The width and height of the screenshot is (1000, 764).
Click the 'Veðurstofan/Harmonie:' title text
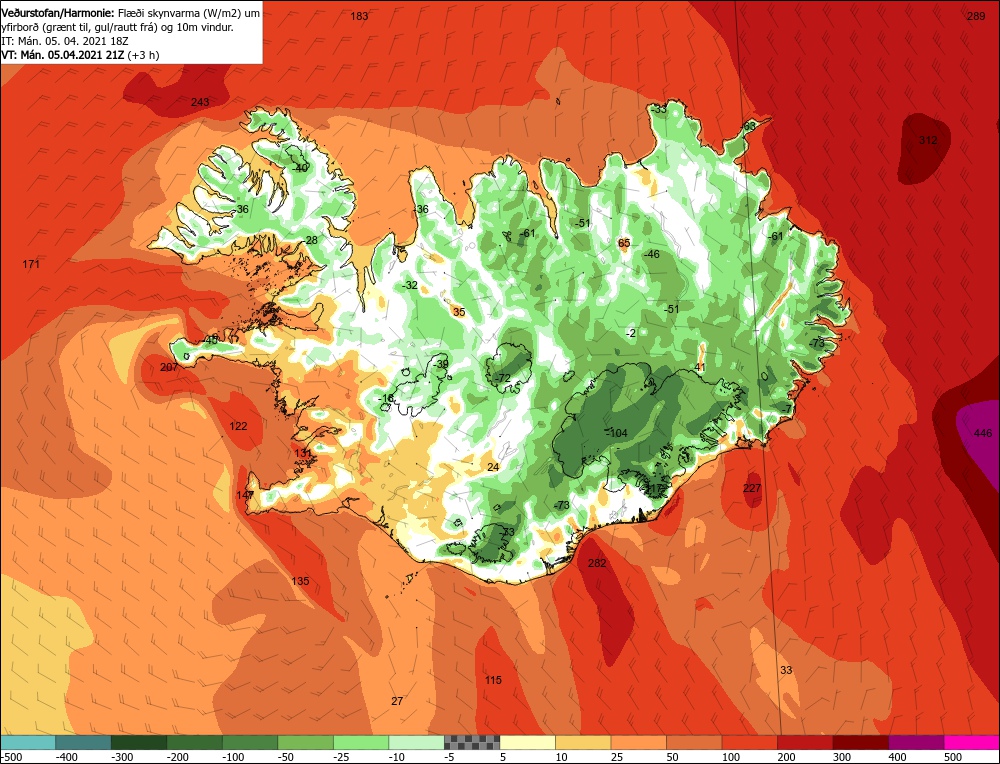point(58,13)
